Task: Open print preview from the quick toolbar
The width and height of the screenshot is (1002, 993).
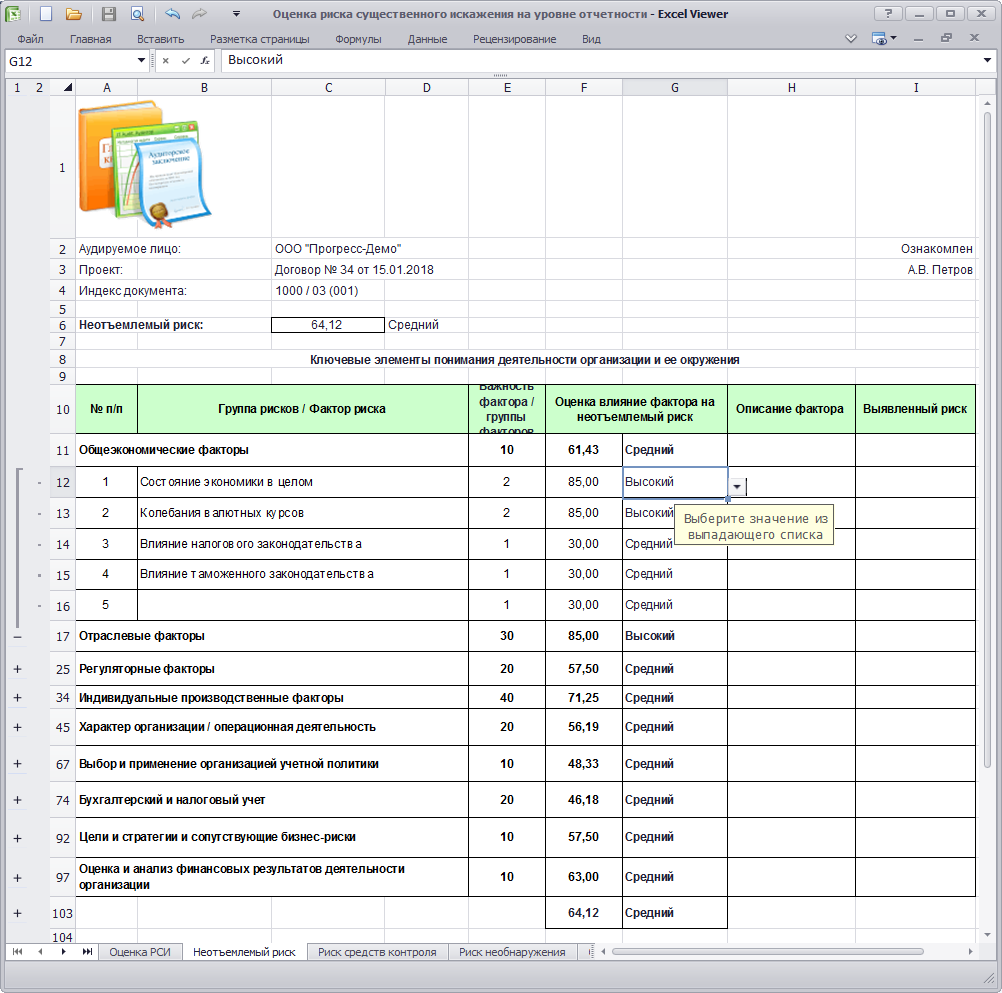Action: tap(137, 13)
